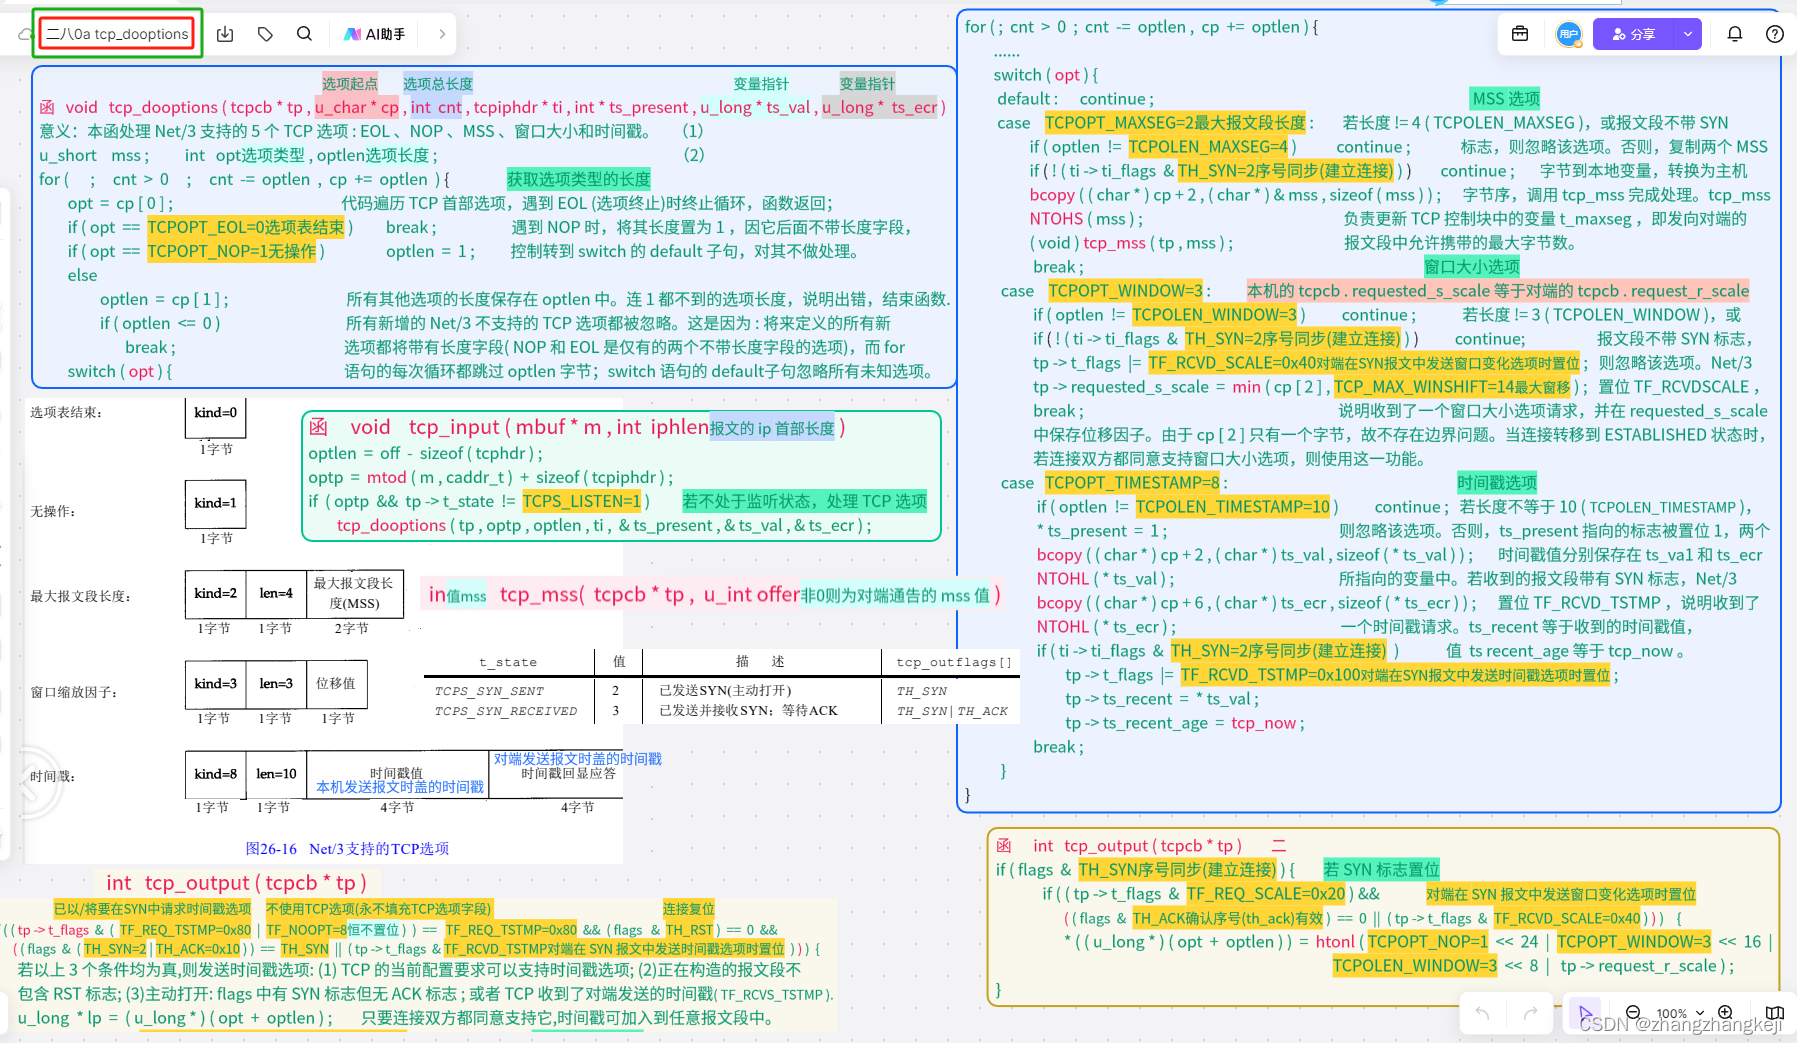Click the len=3 cell

[276, 684]
